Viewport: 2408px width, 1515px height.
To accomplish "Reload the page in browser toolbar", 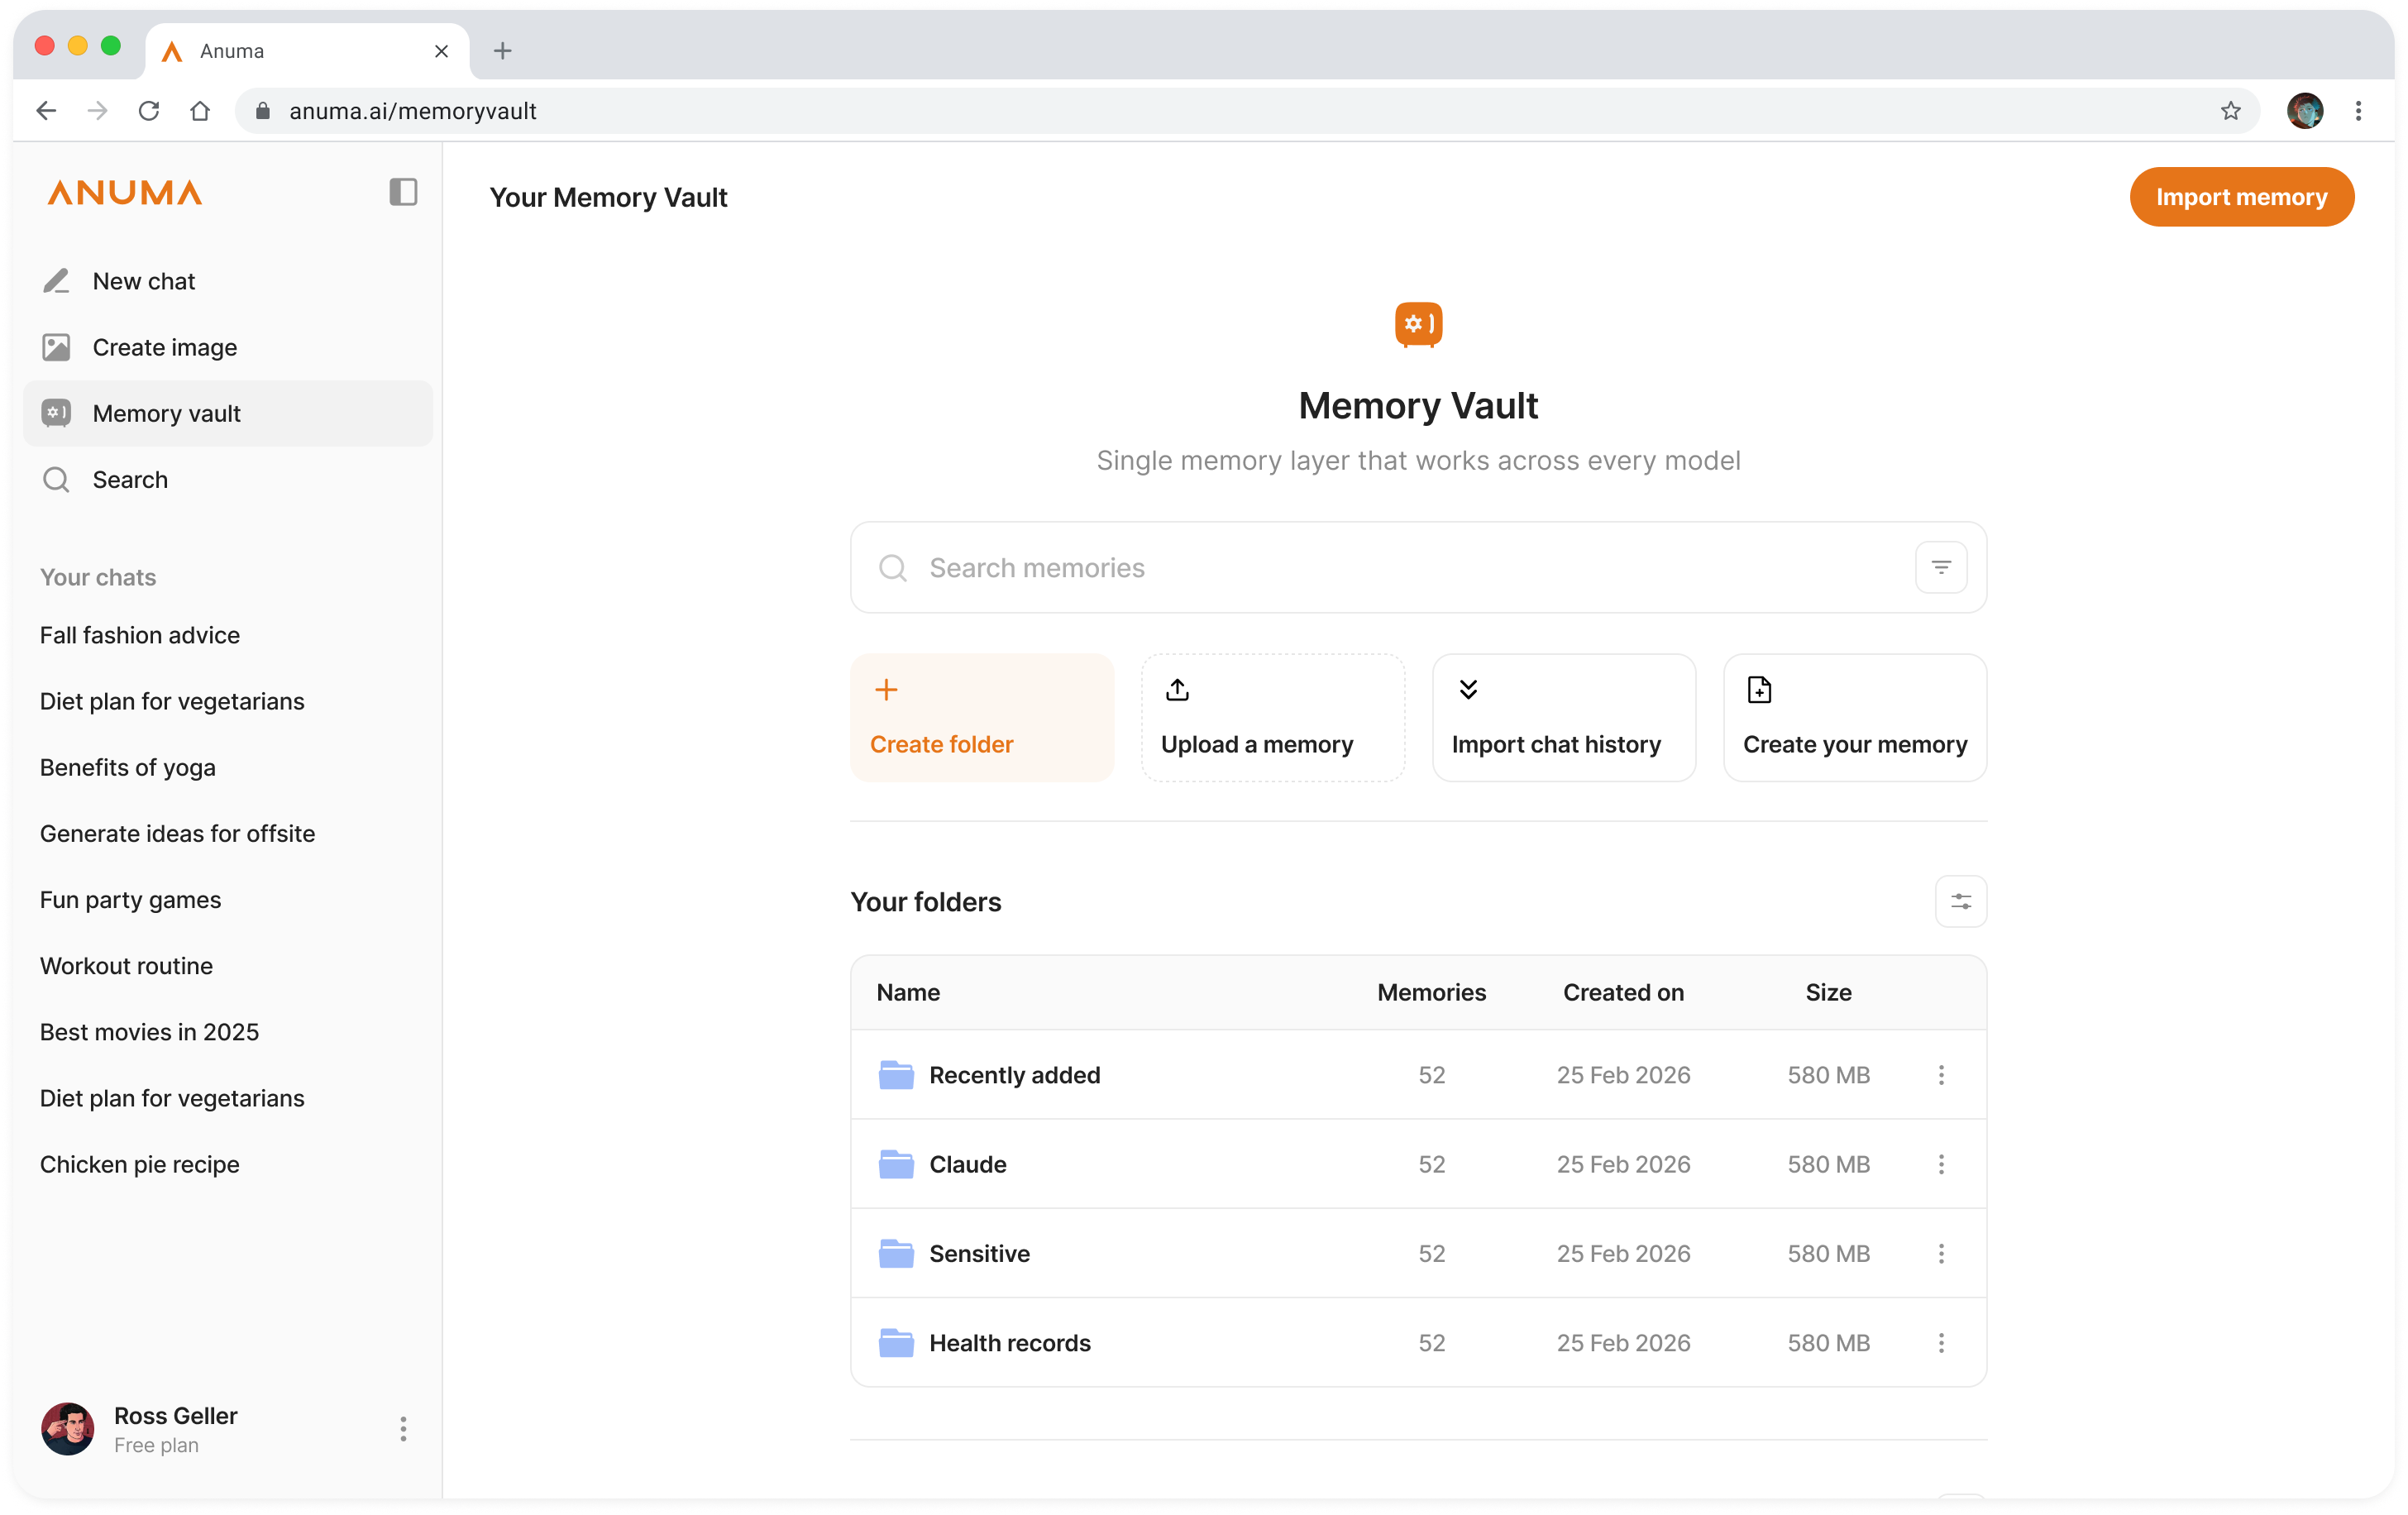I will tap(149, 111).
